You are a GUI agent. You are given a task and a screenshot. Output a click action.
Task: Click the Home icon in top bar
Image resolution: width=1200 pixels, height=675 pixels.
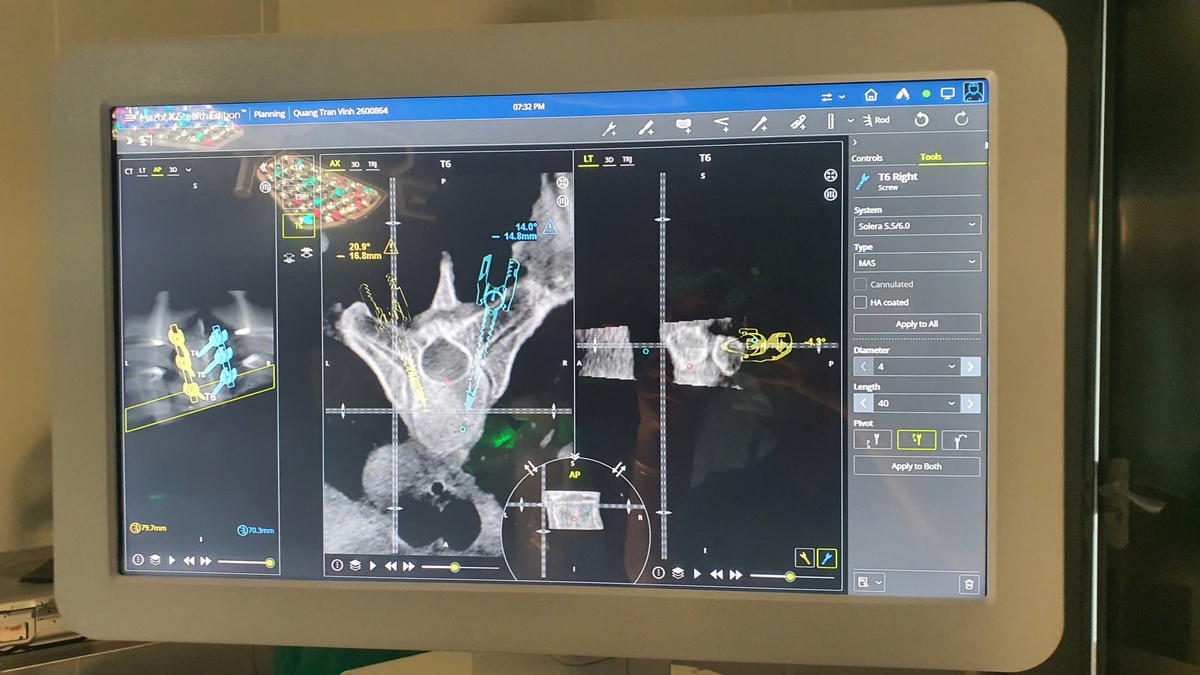click(x=871, y=95)
